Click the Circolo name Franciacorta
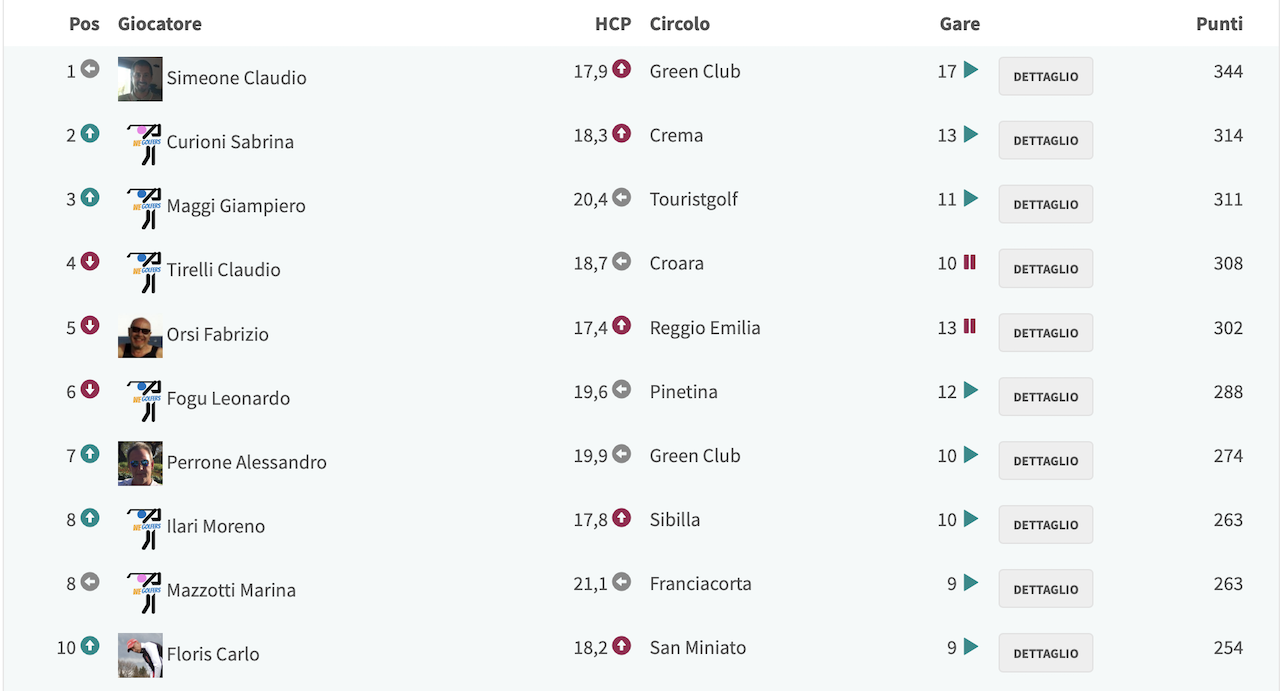 (x=700, y=583)
